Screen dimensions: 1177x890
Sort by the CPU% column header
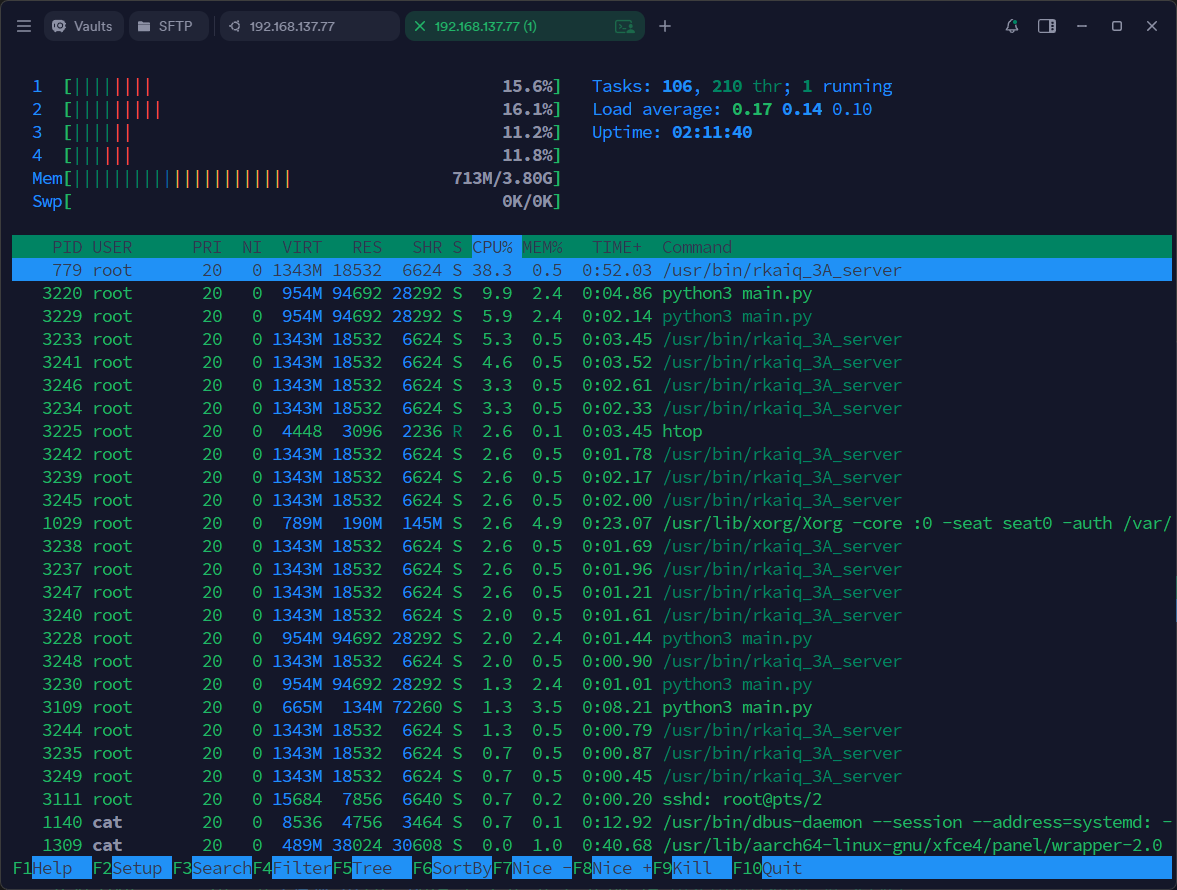[x=492, y=247]
